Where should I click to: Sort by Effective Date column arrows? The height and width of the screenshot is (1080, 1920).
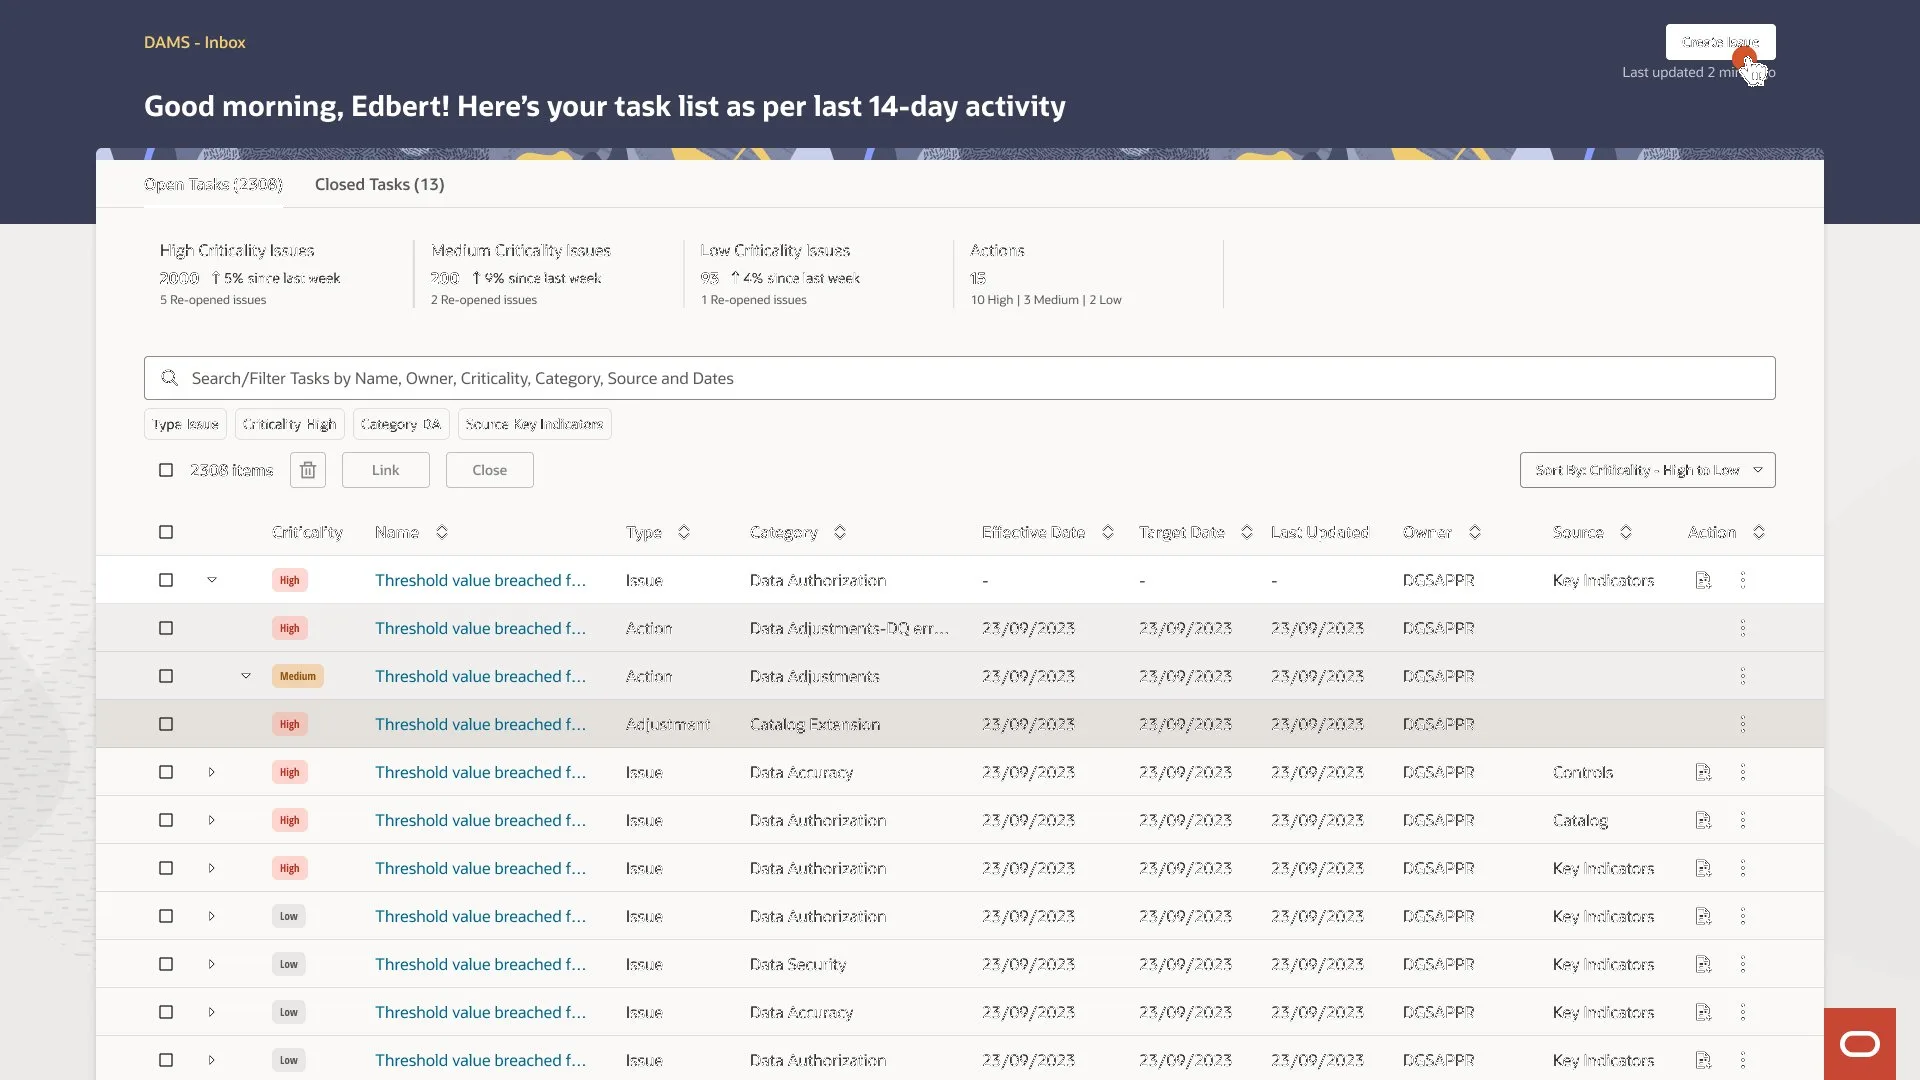pos(1108,532)
